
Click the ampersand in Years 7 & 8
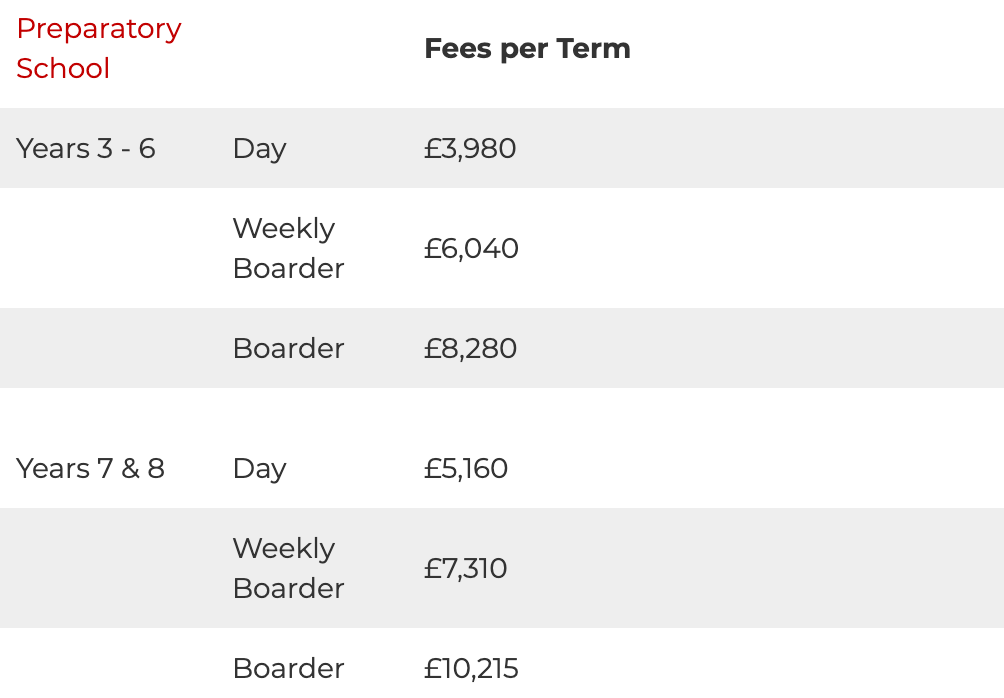[x=131, y=469]
